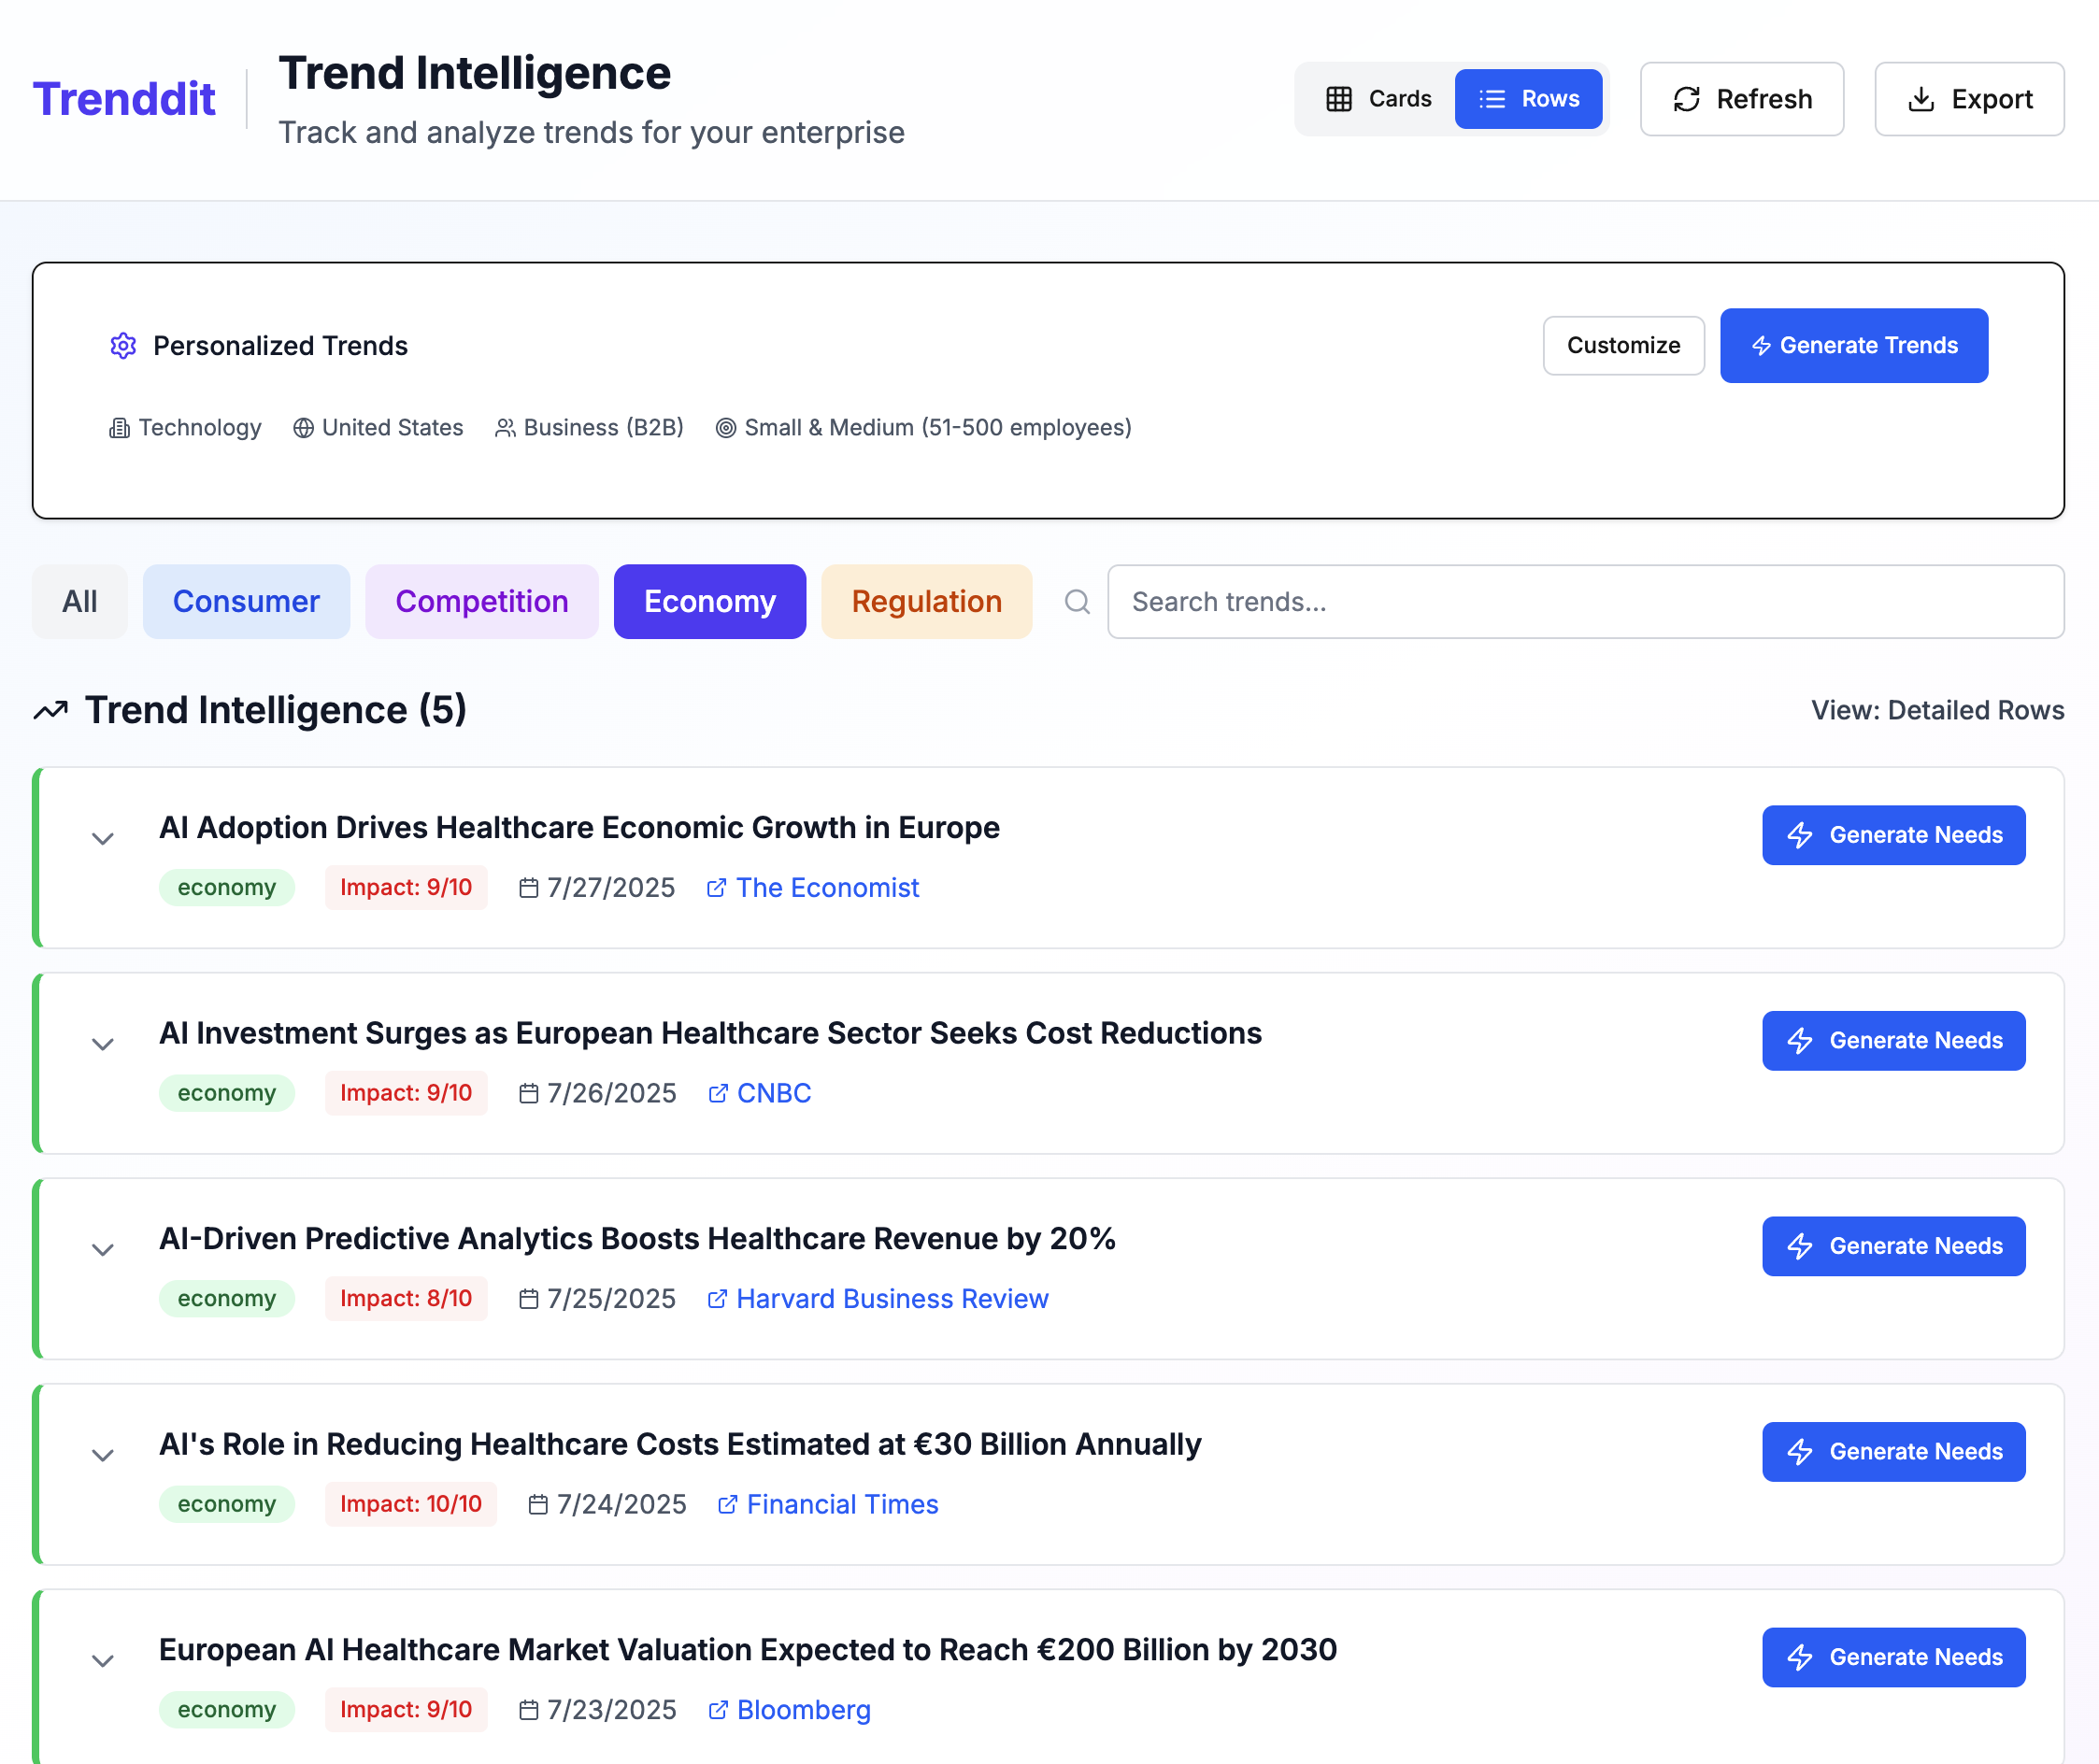Click the building icon next to Technology
The image size is (2099, 1764).
coord(119,428)
